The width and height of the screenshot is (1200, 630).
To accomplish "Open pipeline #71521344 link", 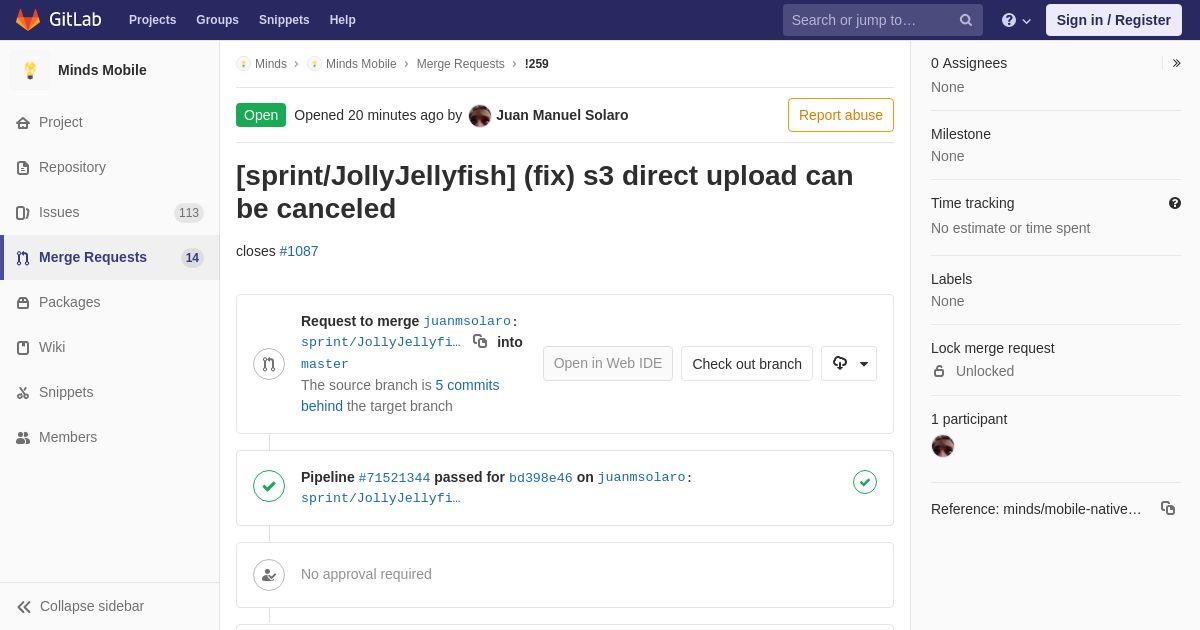I will tap(394, 478).
